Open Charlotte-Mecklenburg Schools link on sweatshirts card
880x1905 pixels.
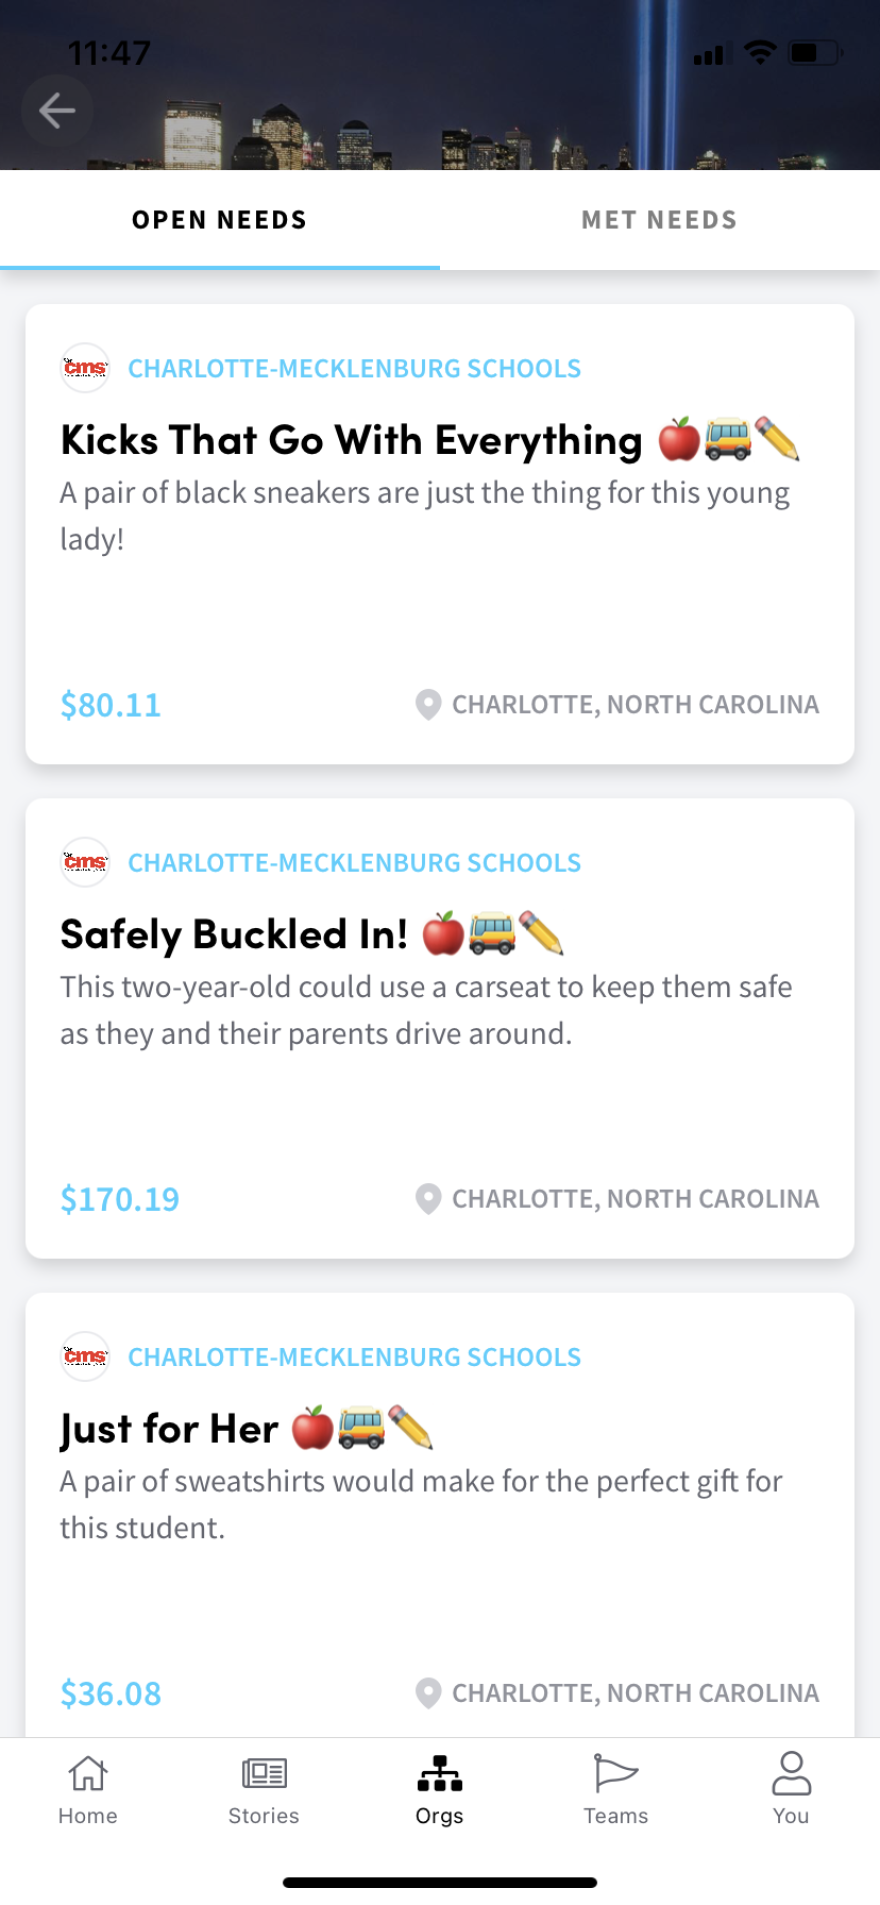point(354,1357)
